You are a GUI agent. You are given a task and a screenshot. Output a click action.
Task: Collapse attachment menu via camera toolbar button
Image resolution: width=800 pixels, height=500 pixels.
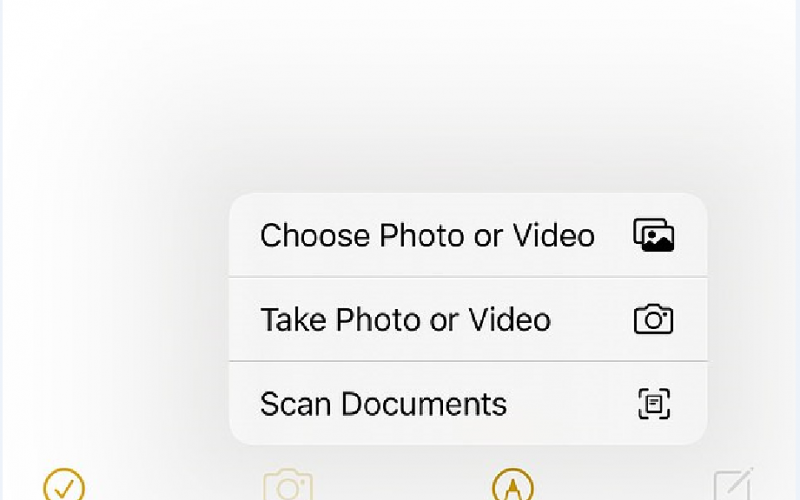coord(288,485)
